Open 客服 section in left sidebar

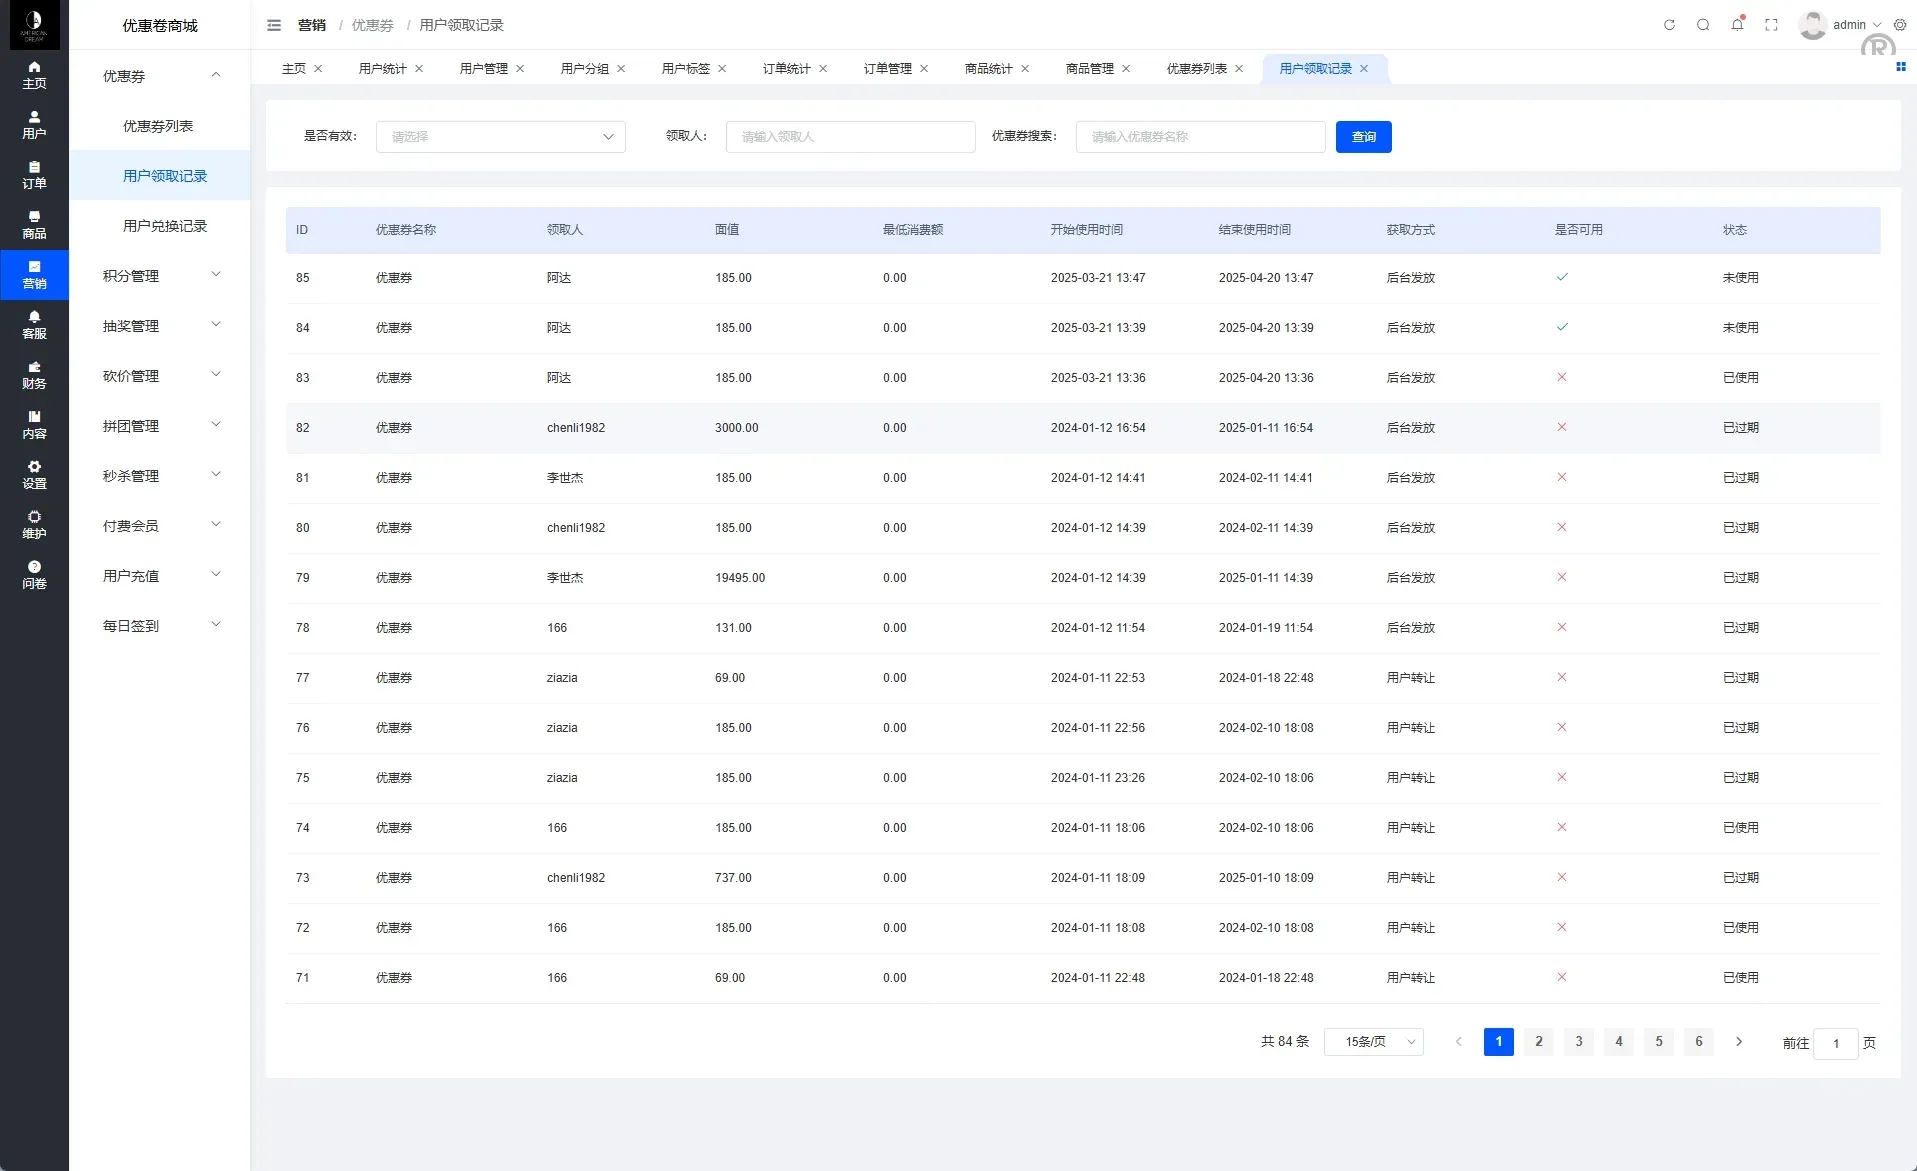point(34,325)
